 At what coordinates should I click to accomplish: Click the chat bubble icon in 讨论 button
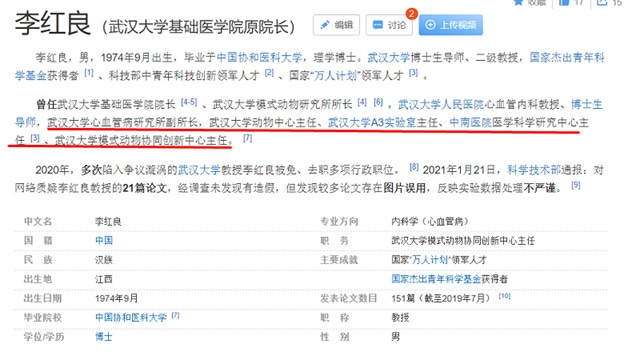[377, 25]
